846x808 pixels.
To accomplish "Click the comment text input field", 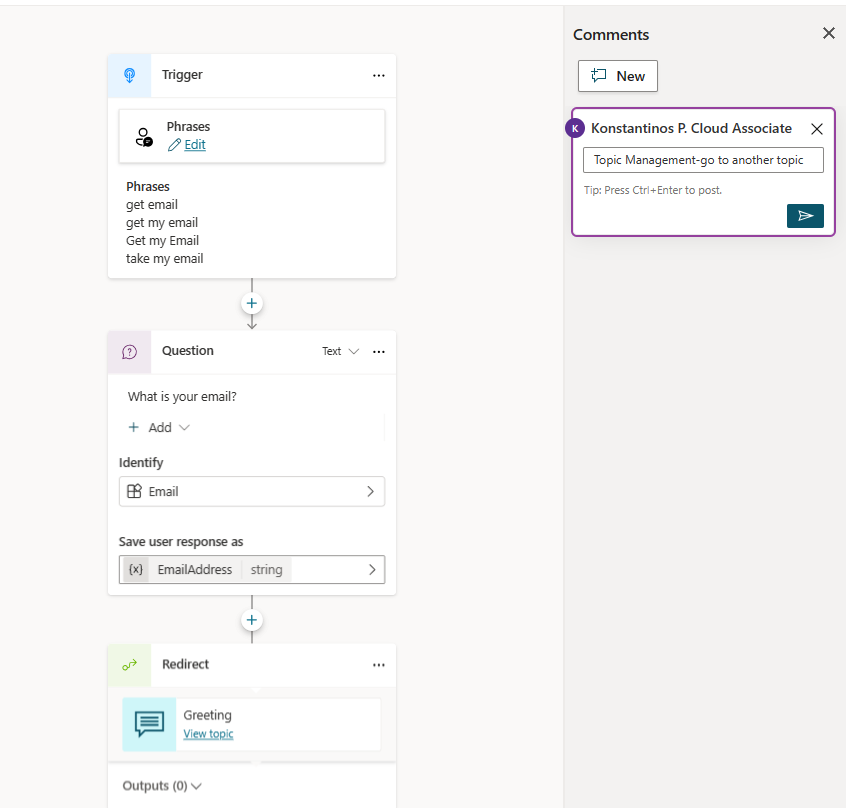I will pyautogui.click(x=703, y=160).
